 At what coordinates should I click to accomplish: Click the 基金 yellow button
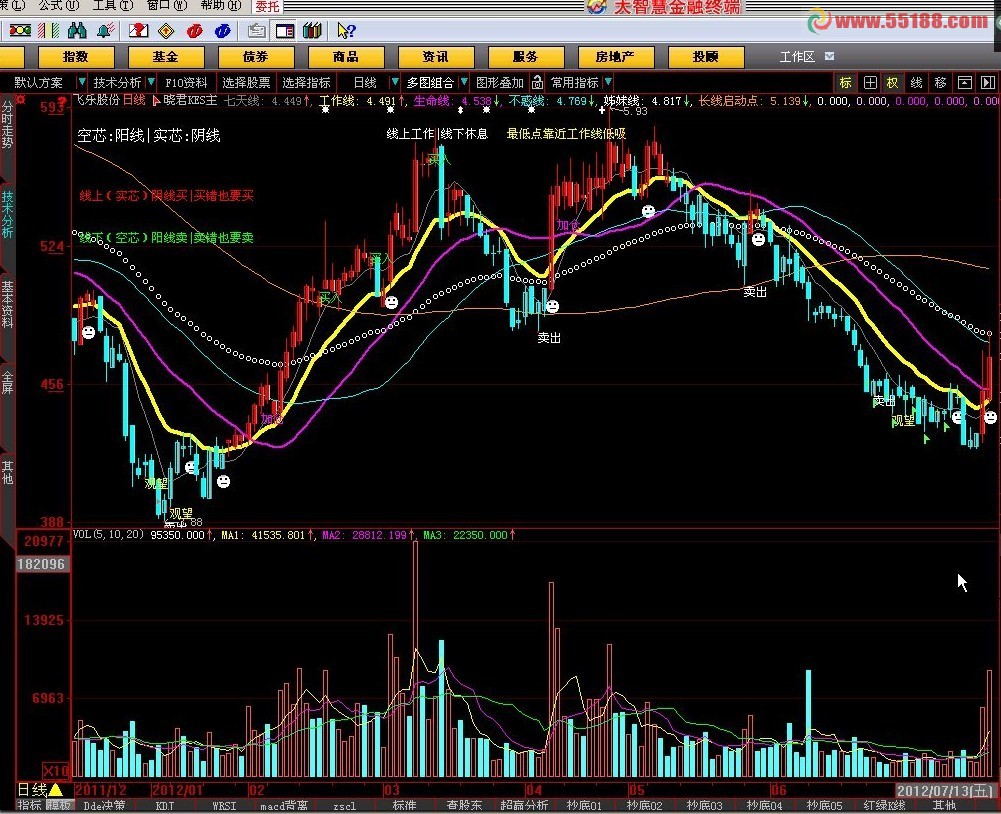tap(166, 57)
